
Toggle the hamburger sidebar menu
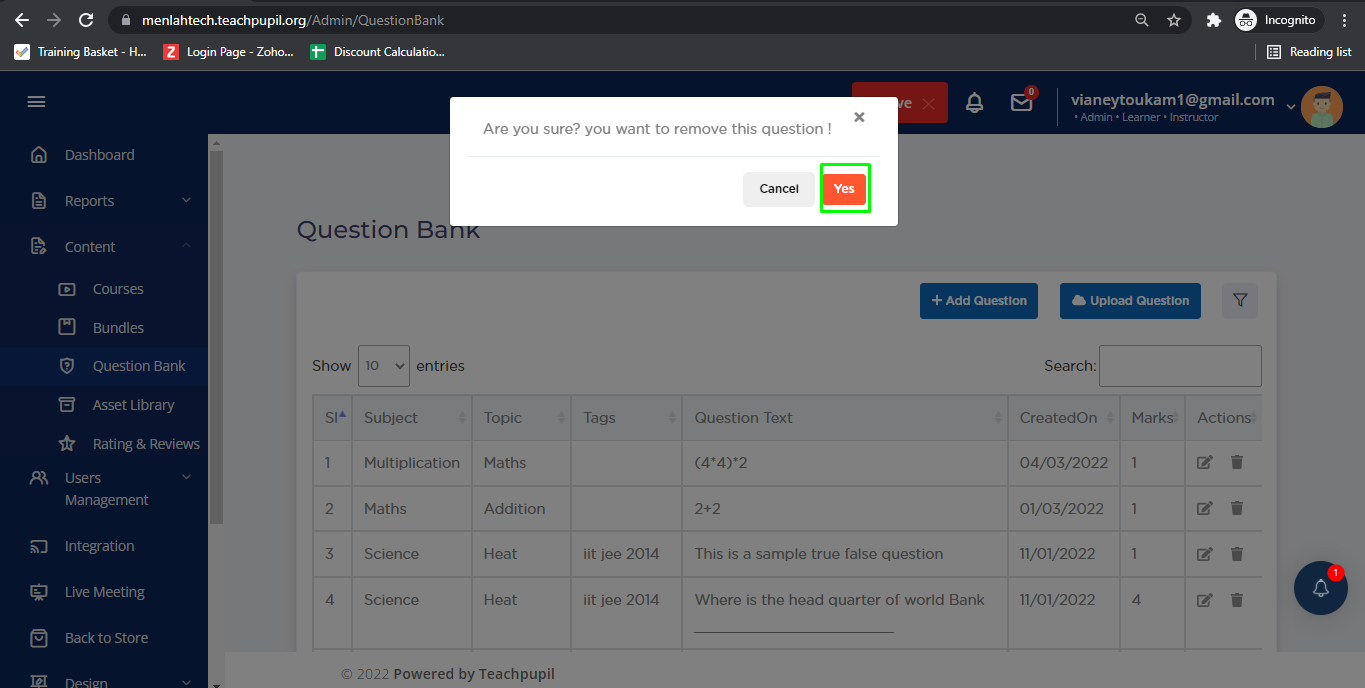pos(37,102)
